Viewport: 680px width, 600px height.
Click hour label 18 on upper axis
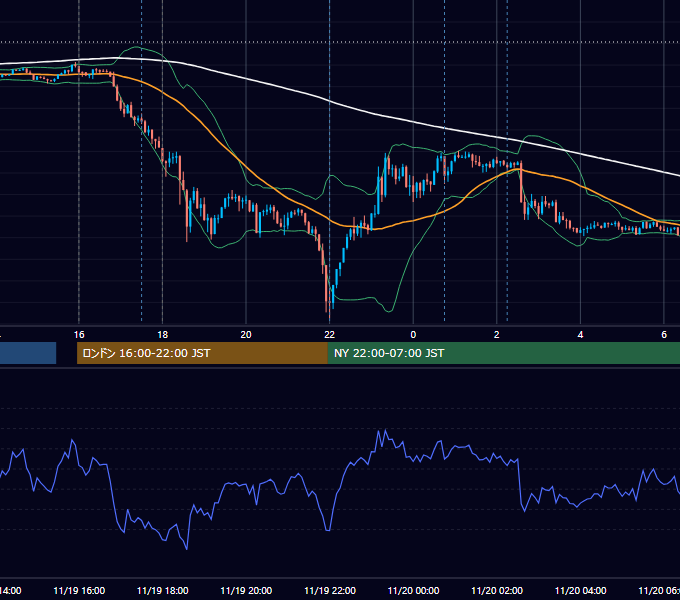point(163,334)
